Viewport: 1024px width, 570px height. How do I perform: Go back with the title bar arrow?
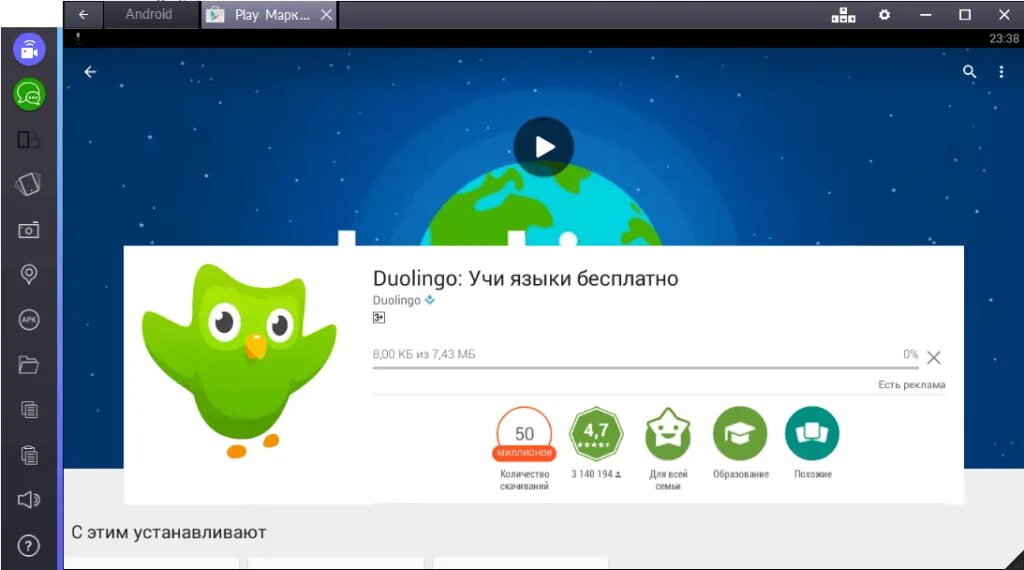84,14
